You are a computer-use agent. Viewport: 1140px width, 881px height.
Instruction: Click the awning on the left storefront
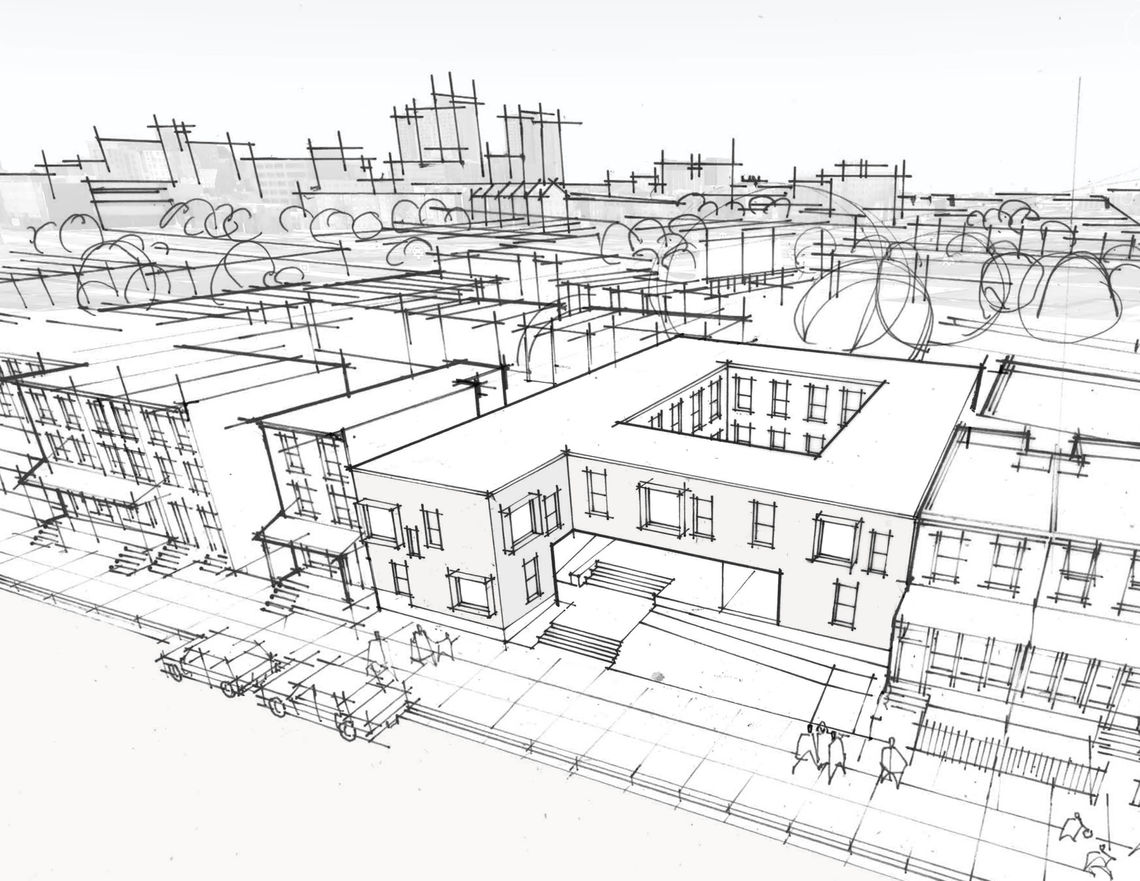coord(310,535)
